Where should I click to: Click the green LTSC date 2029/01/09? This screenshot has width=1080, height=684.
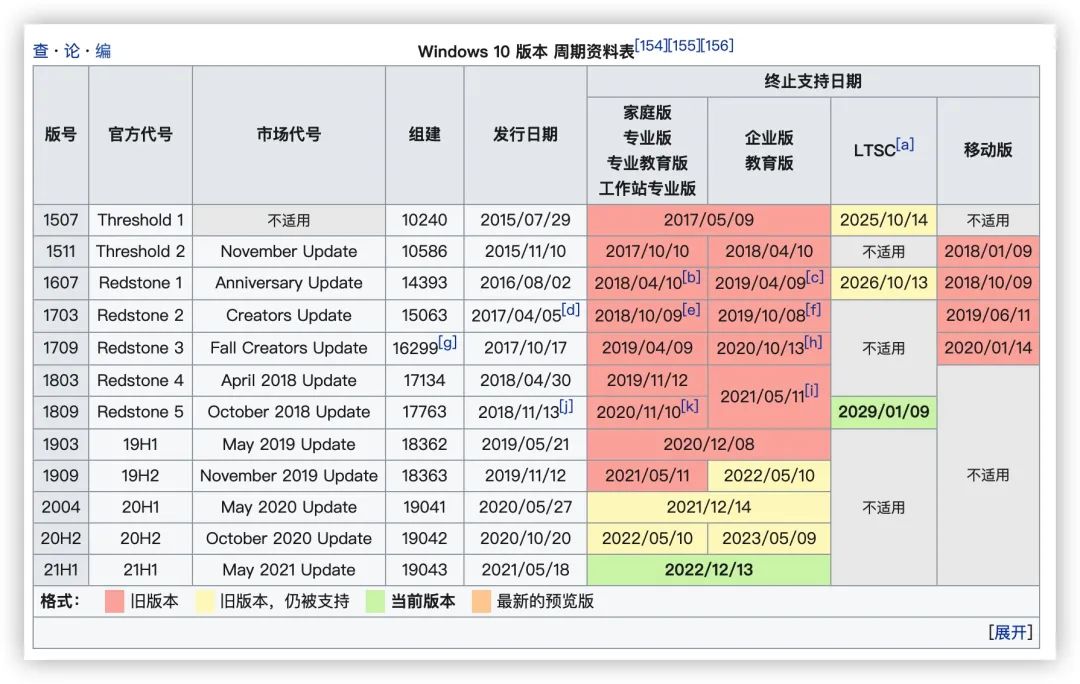click(884, 412)
